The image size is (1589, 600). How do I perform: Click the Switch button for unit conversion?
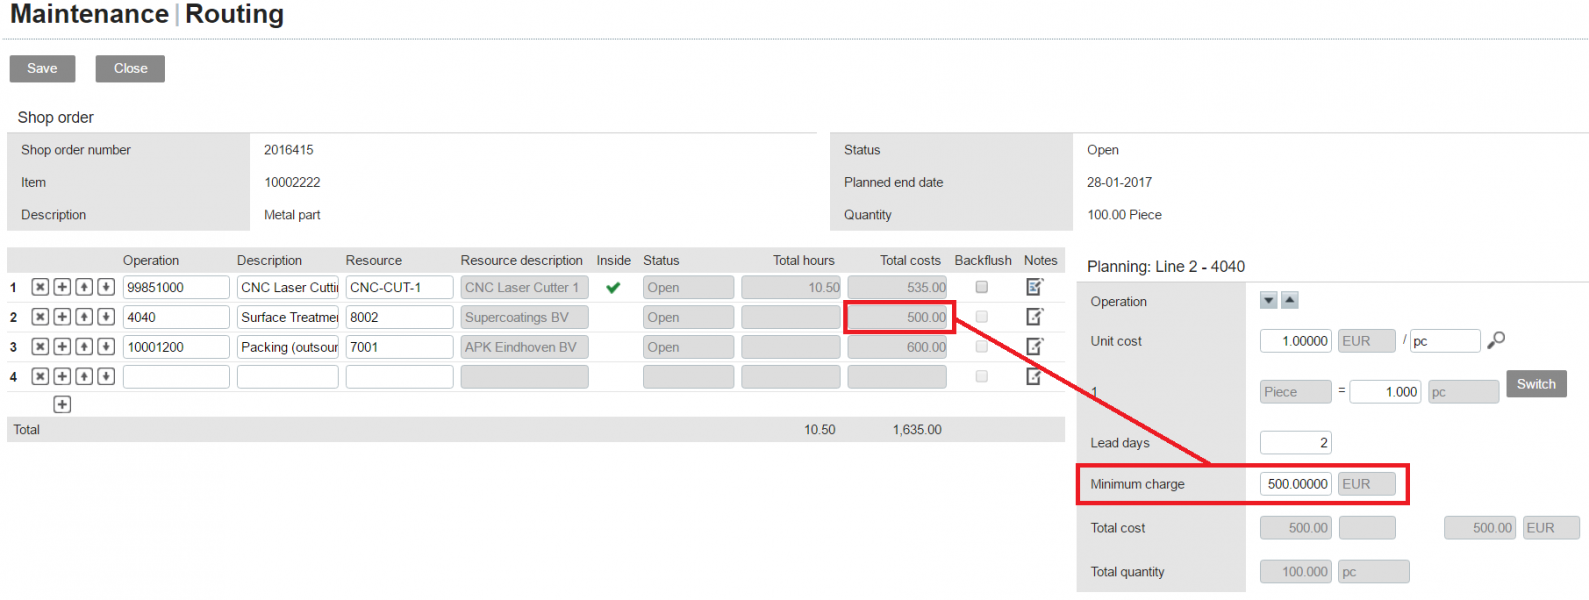point(1536,384)
